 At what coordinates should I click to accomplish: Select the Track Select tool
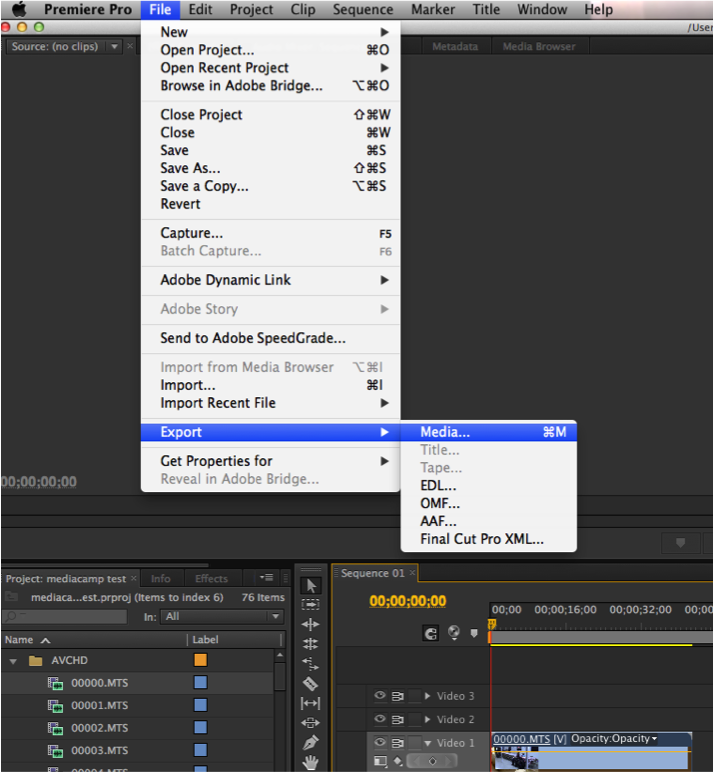pyautogui.click(x=311, y=605)
